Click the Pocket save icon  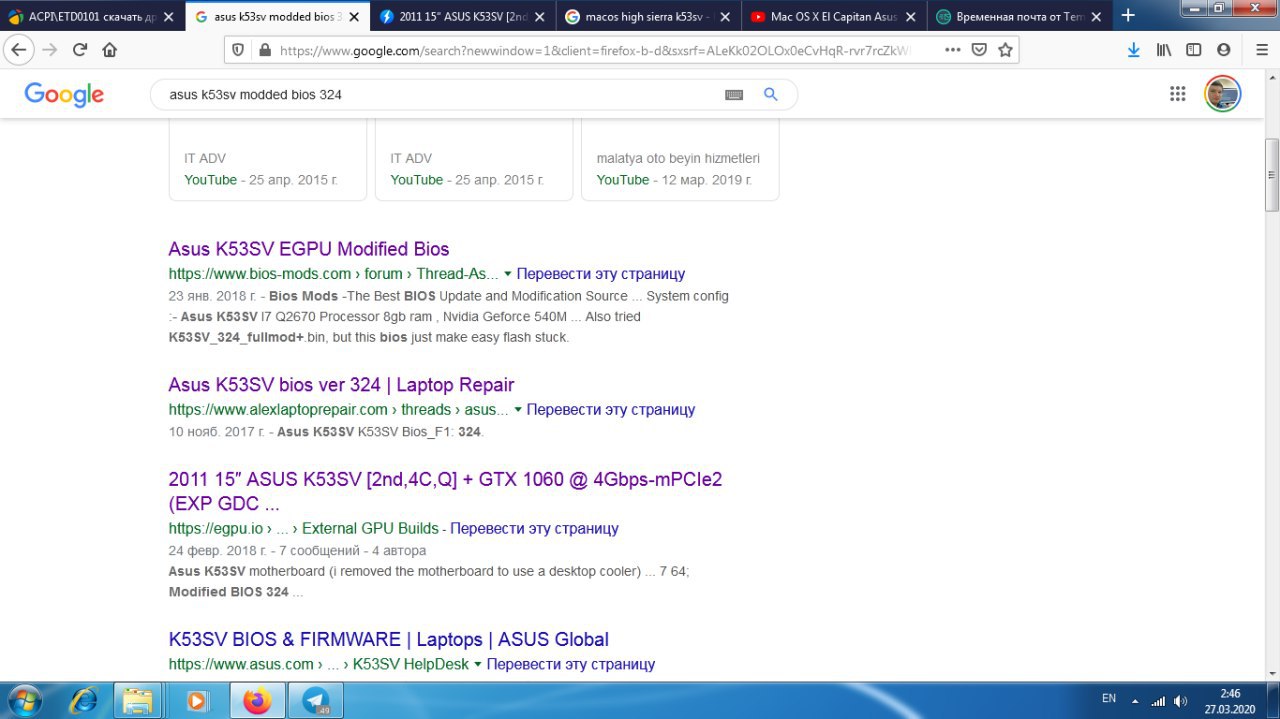tap(980, 50)
